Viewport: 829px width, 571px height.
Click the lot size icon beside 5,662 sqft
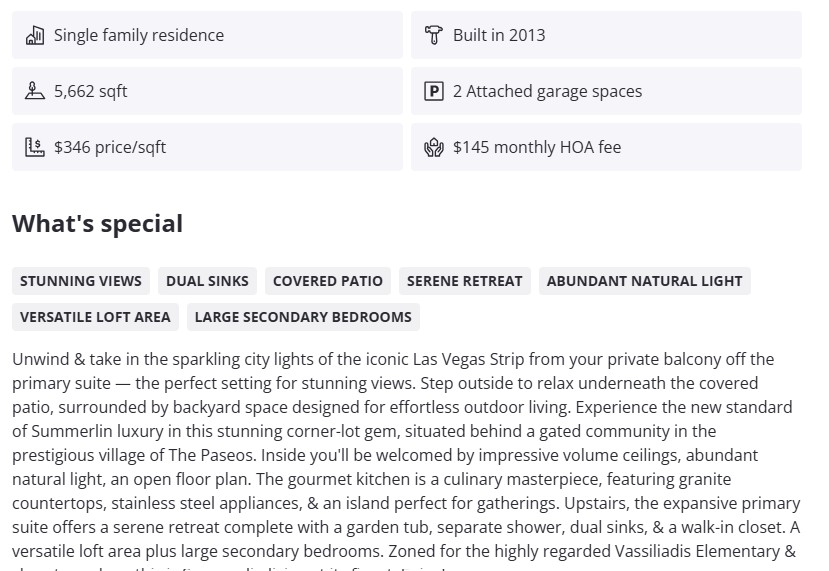coord(35,91)
